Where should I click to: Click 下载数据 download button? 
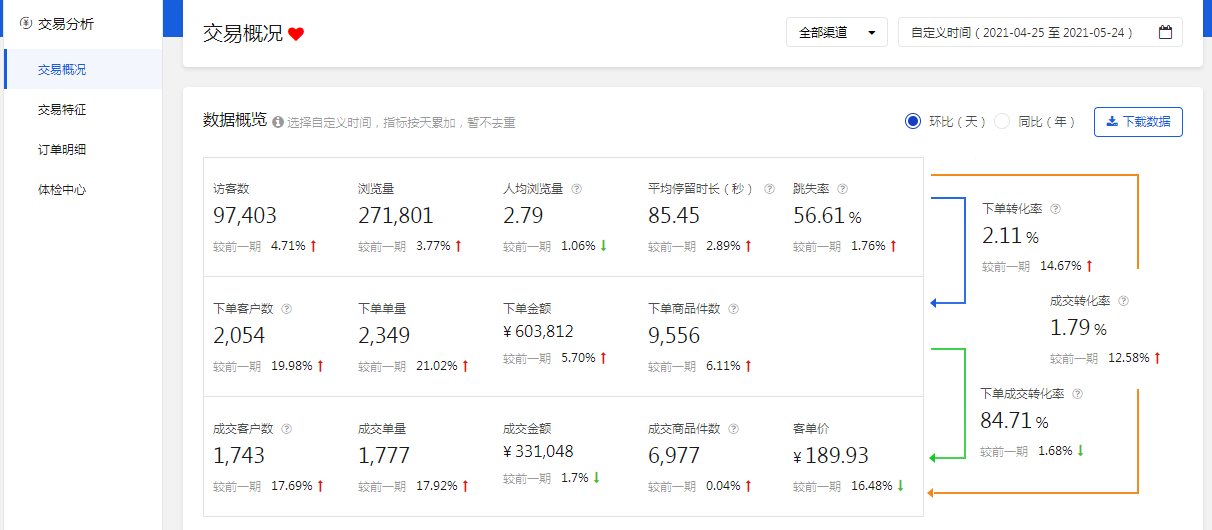(x=1138, y=122)
